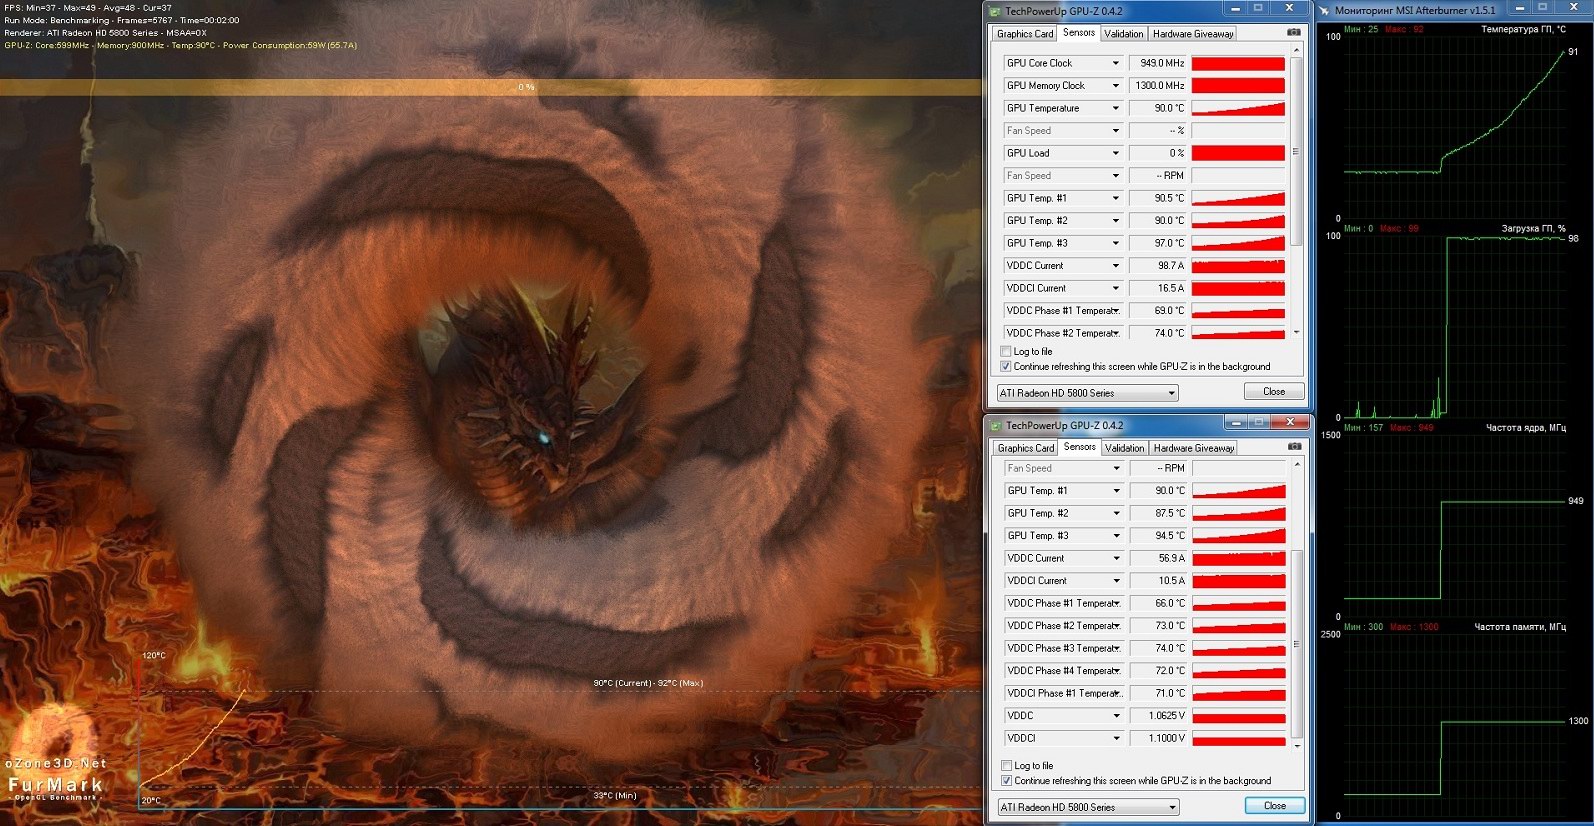Open the GPU Core Clock sensor dropdown
Image resolution: width=1594 pixels, height=826 pixels.
[x=1115, y=63]
